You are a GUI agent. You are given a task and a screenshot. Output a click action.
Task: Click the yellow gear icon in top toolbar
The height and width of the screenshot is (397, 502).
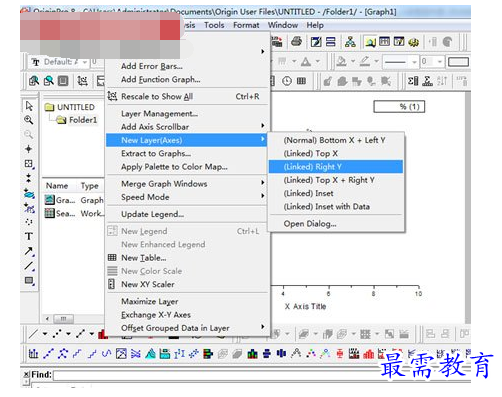[x=414, y=42]
